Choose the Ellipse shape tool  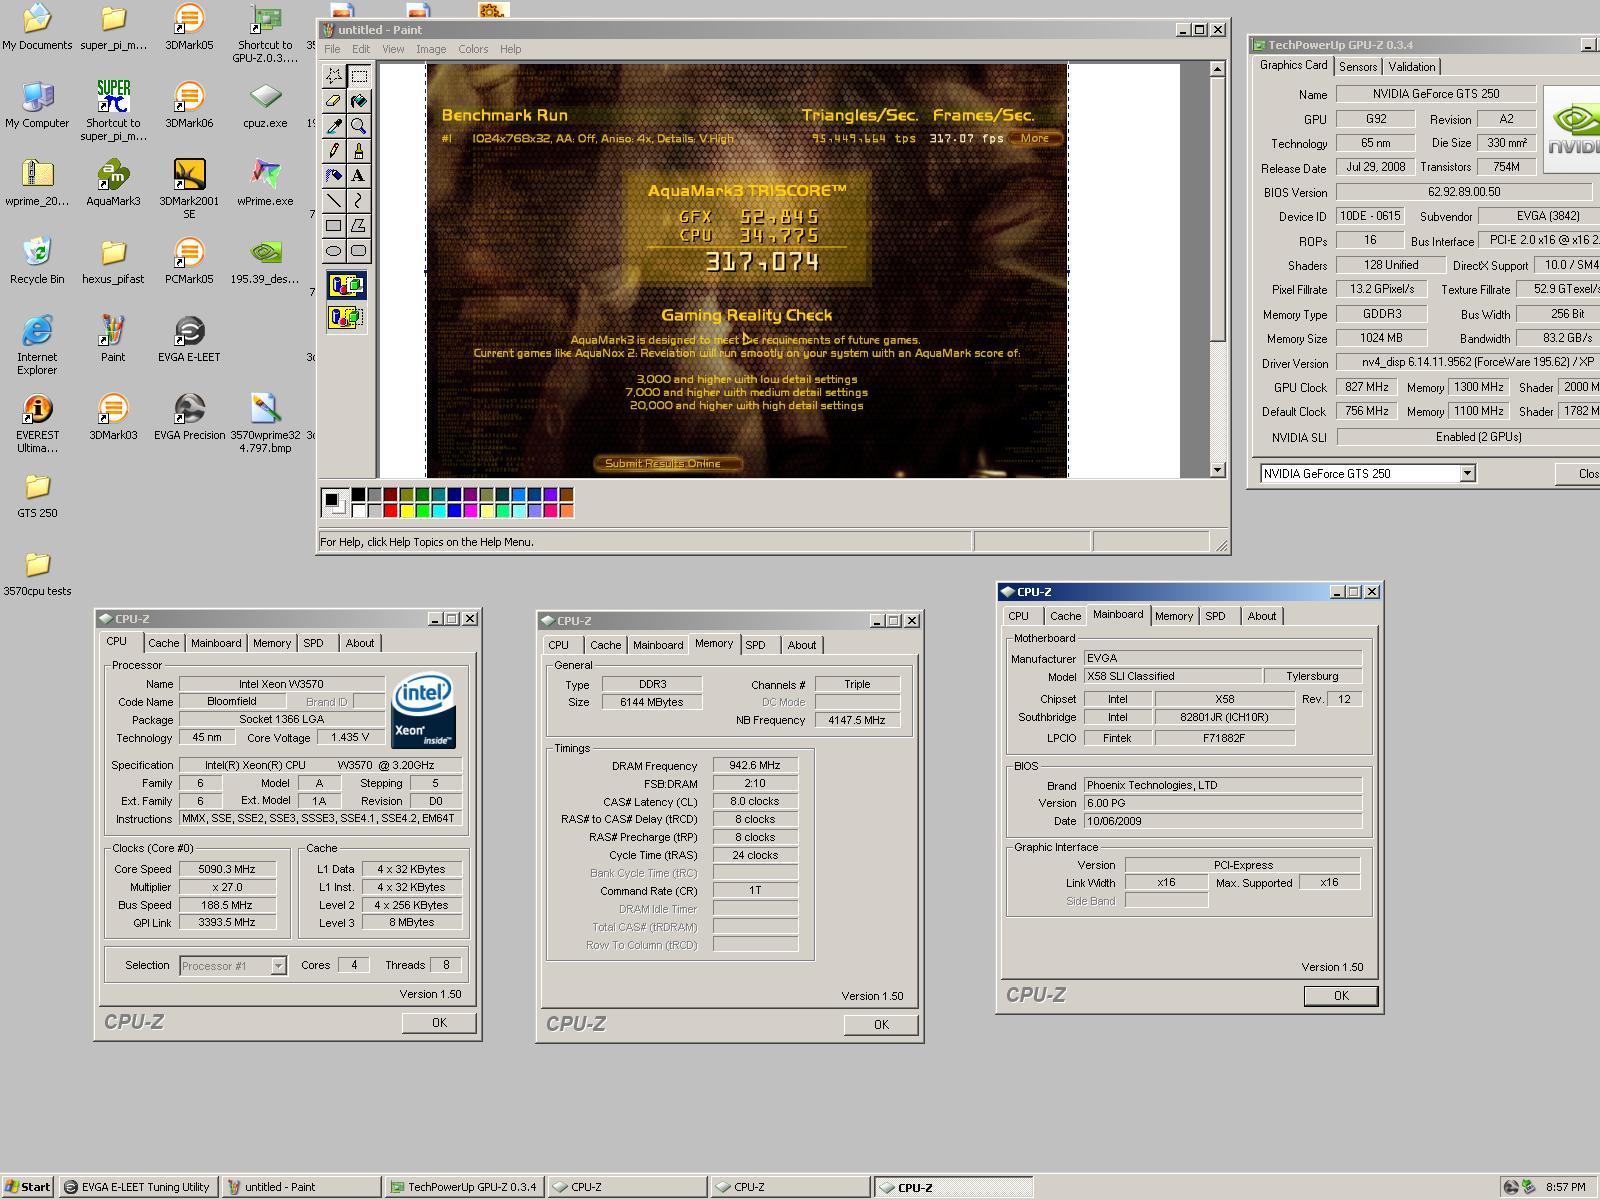point(334,251)
